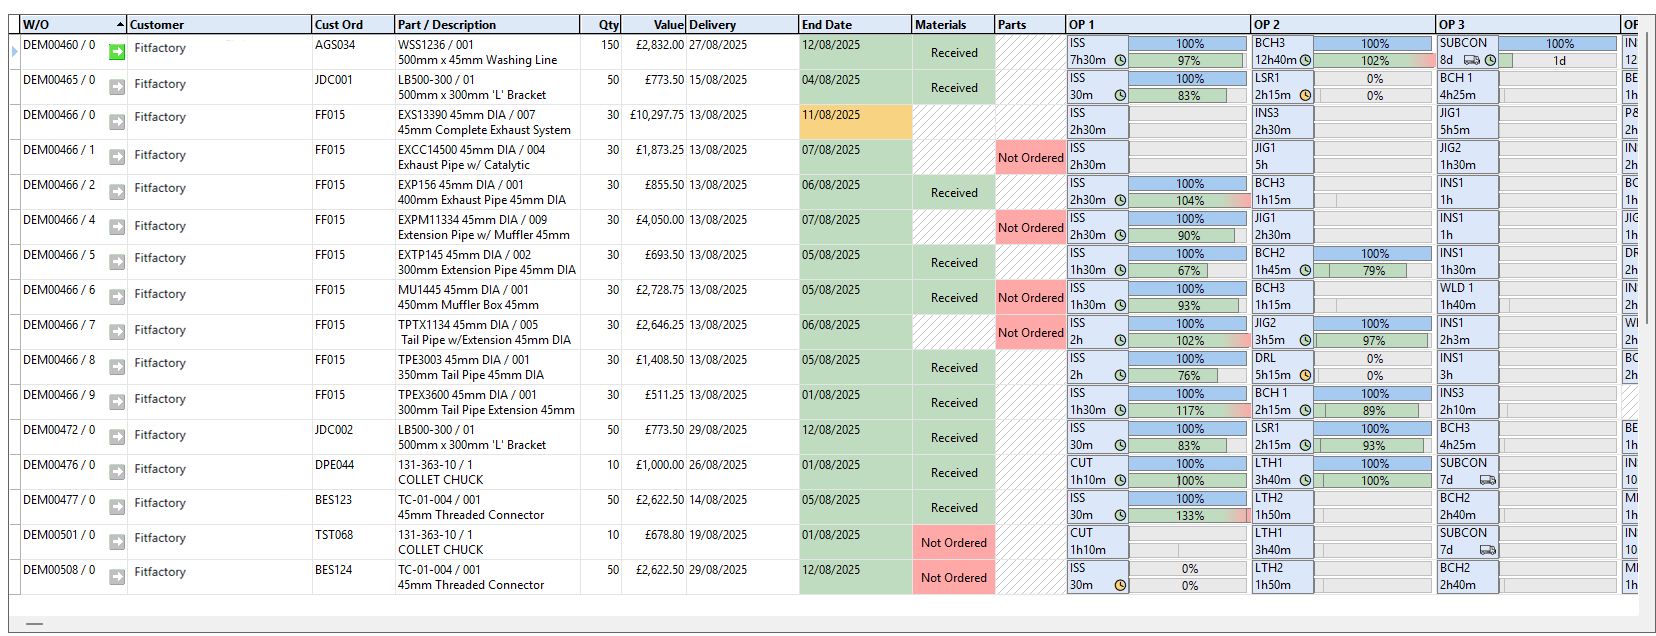The height and width of the screenshot is (636, 1656).
Task: Click the grey arrow icon for DEM00477 / 0
Action: (117, 506)
